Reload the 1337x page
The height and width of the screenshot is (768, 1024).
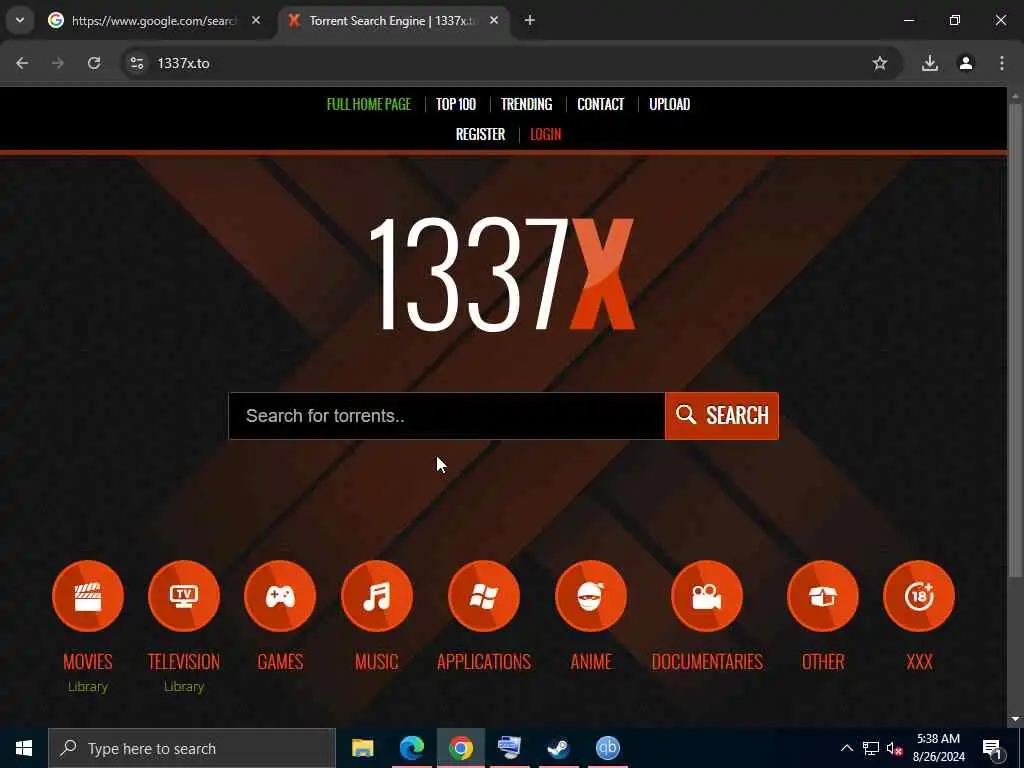click(94, 63)
